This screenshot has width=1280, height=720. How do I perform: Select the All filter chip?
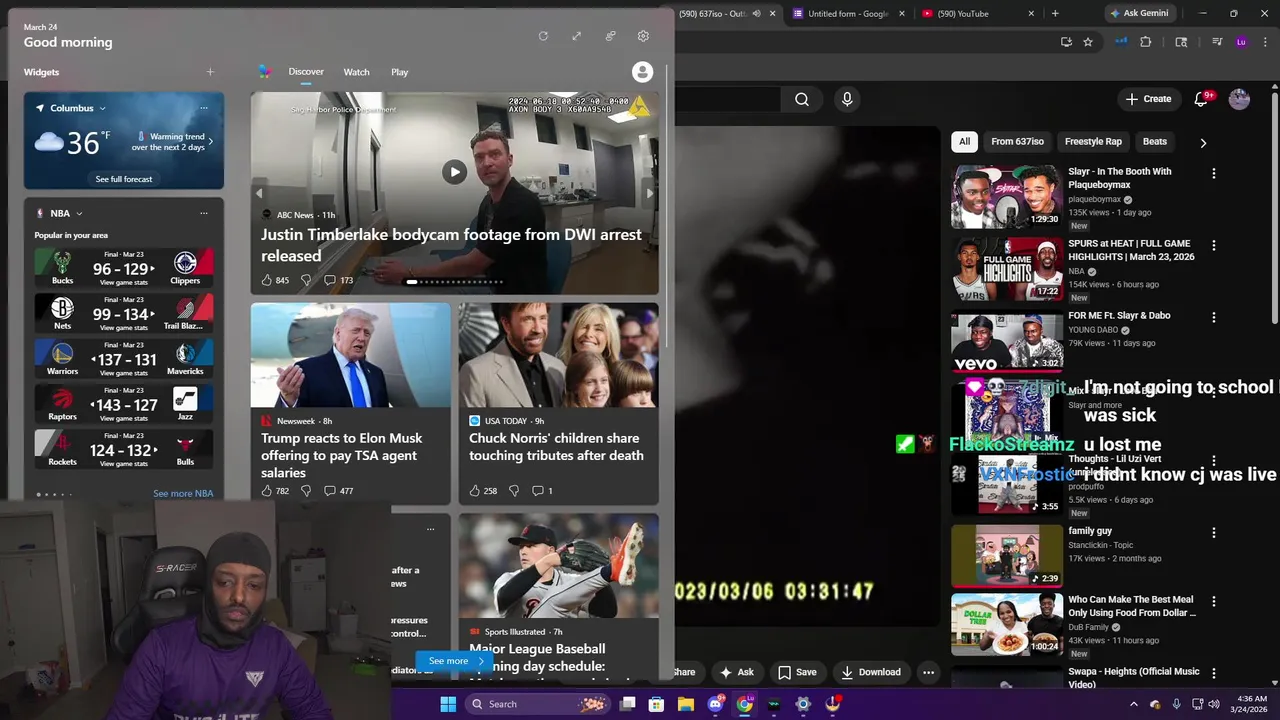(x=964, y=142)
